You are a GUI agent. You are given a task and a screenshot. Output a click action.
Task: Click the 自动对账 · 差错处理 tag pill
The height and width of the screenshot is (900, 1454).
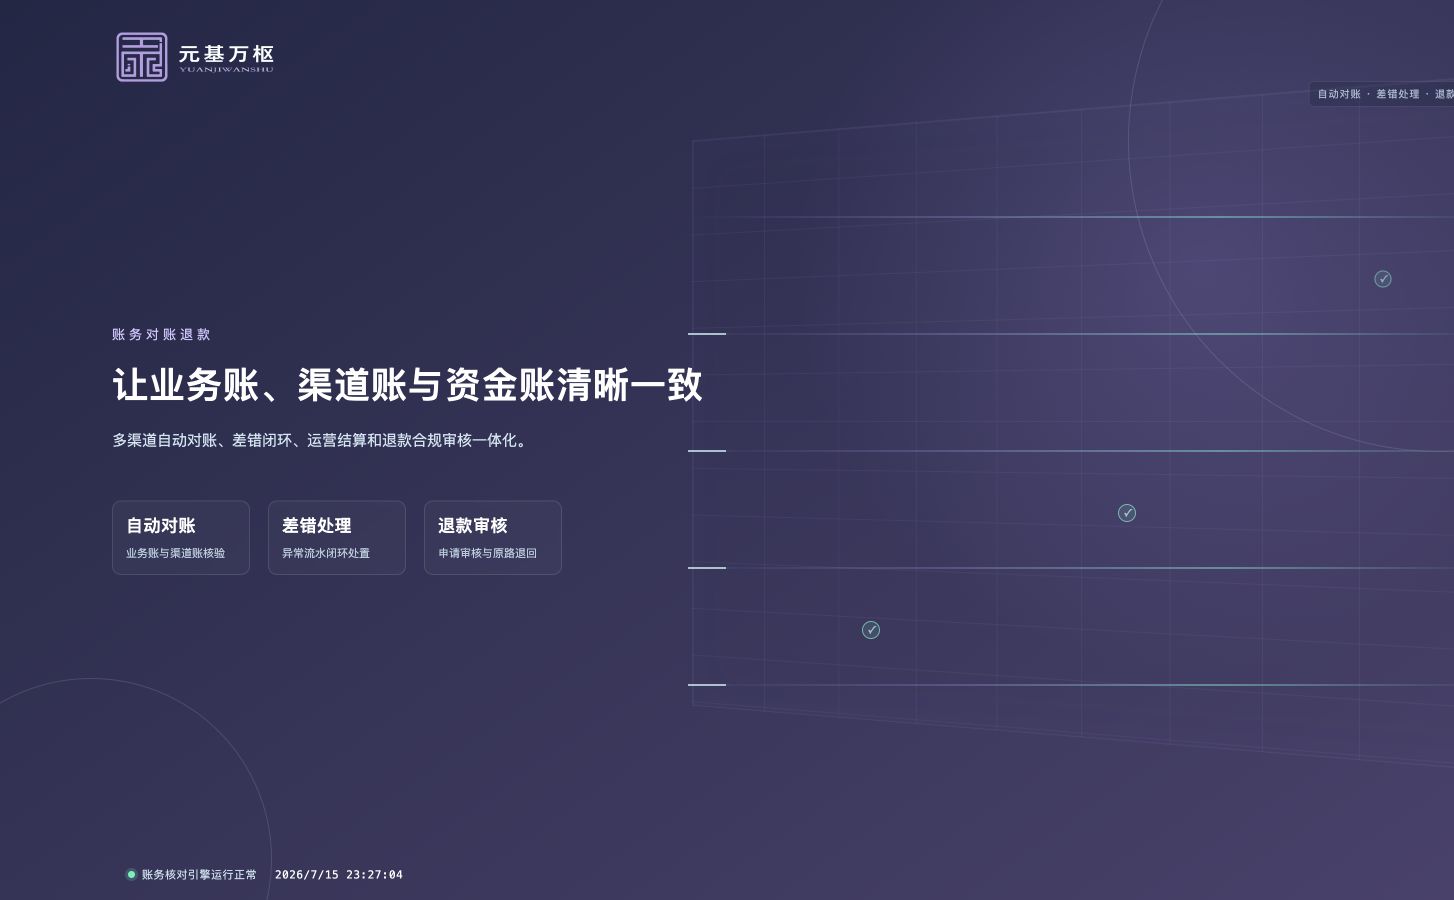[1382, 94]
